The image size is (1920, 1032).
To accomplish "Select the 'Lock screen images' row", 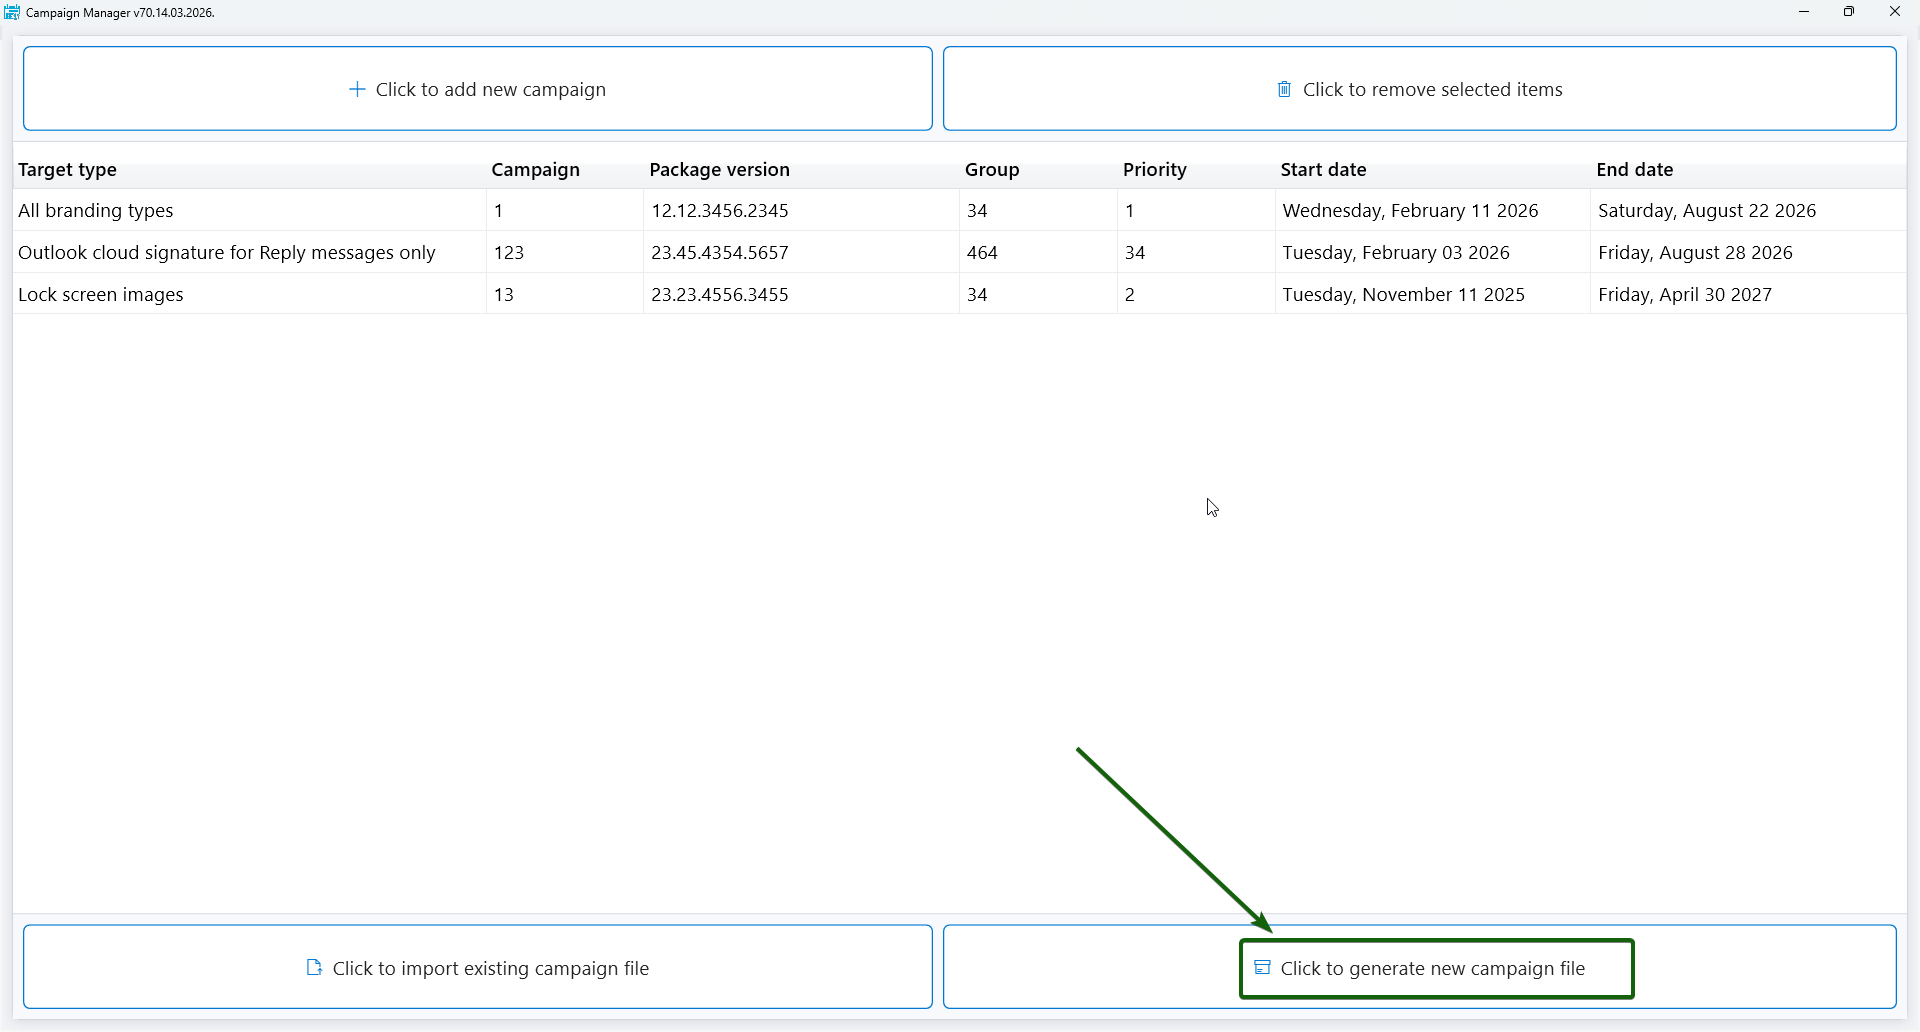I will point(101,295).
